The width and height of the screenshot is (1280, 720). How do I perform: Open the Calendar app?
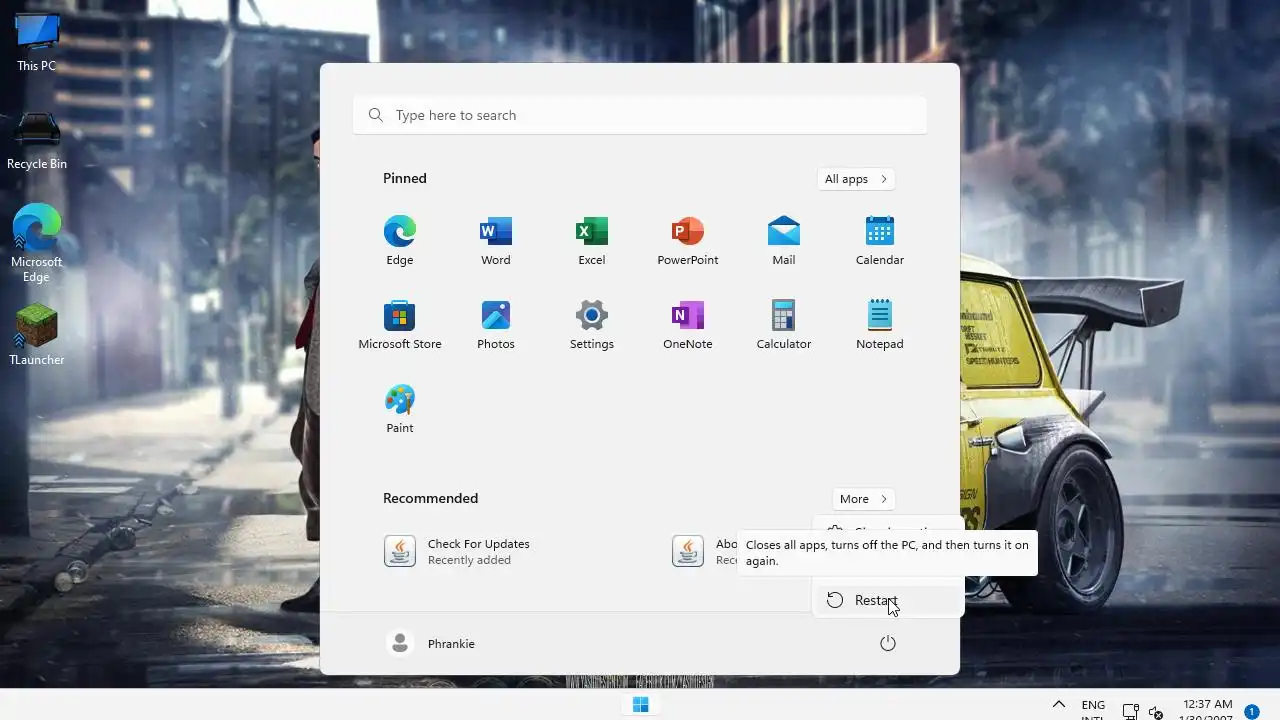pyautogui.click(x=880, y=241)
